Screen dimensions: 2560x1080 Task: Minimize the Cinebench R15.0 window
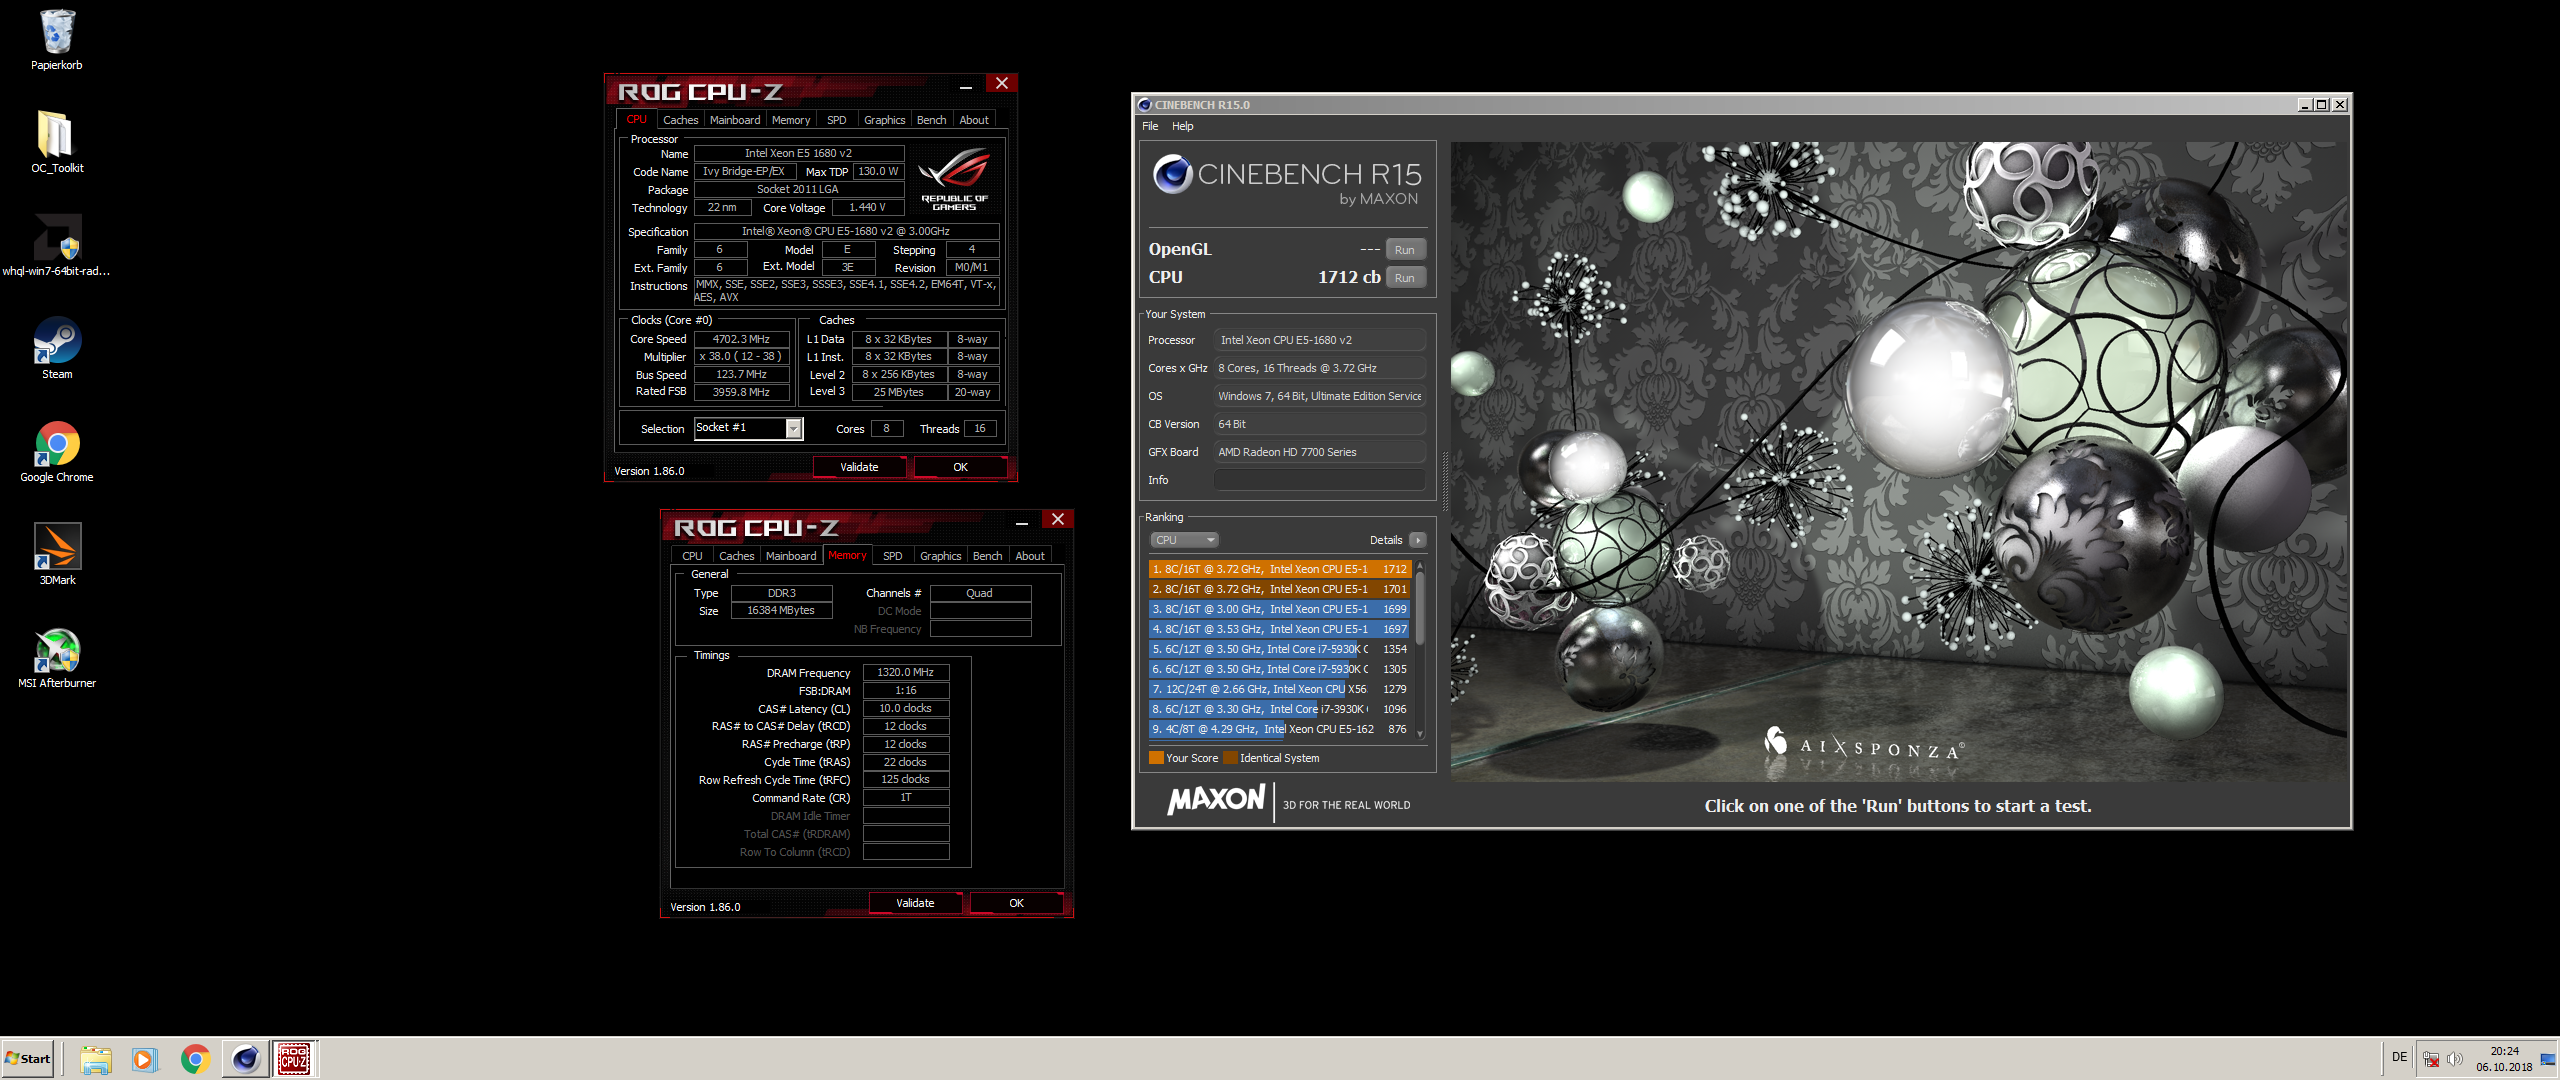2305,105
